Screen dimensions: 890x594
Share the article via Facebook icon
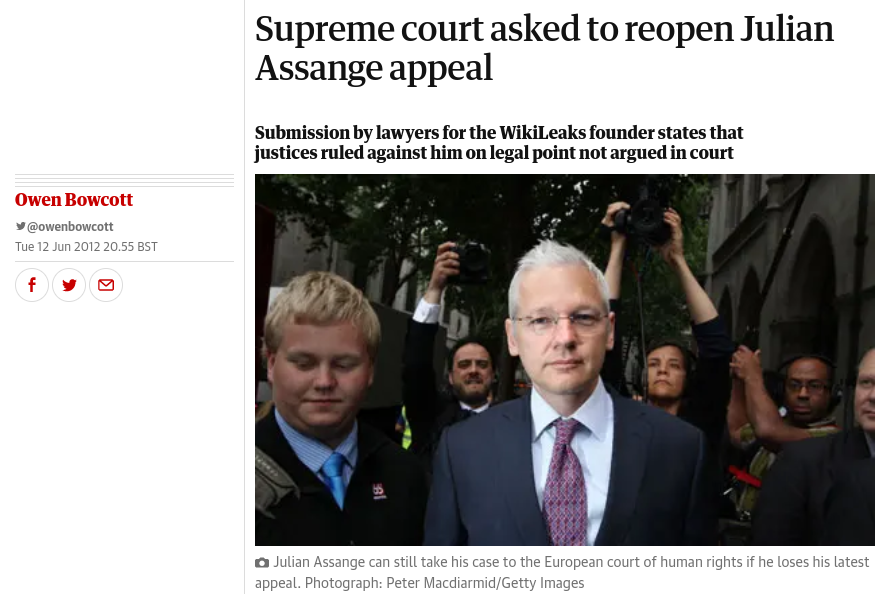tap(32, 285)
